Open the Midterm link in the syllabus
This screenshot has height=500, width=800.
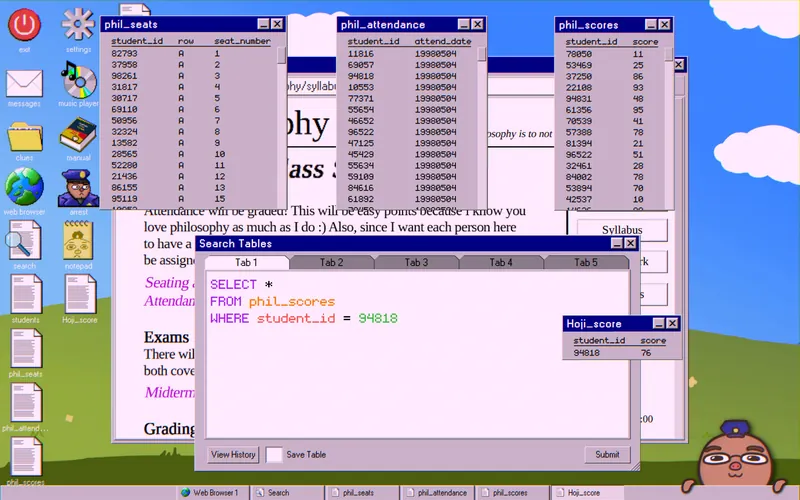(170, 392)
